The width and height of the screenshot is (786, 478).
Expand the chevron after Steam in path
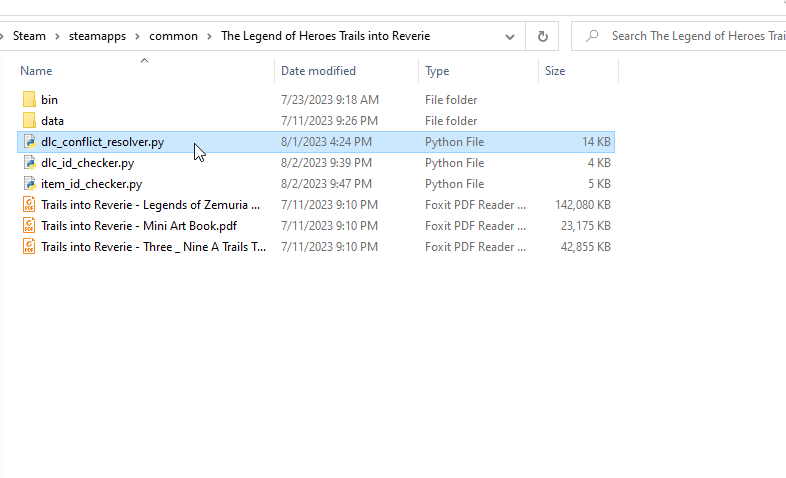tap(57, 36)
